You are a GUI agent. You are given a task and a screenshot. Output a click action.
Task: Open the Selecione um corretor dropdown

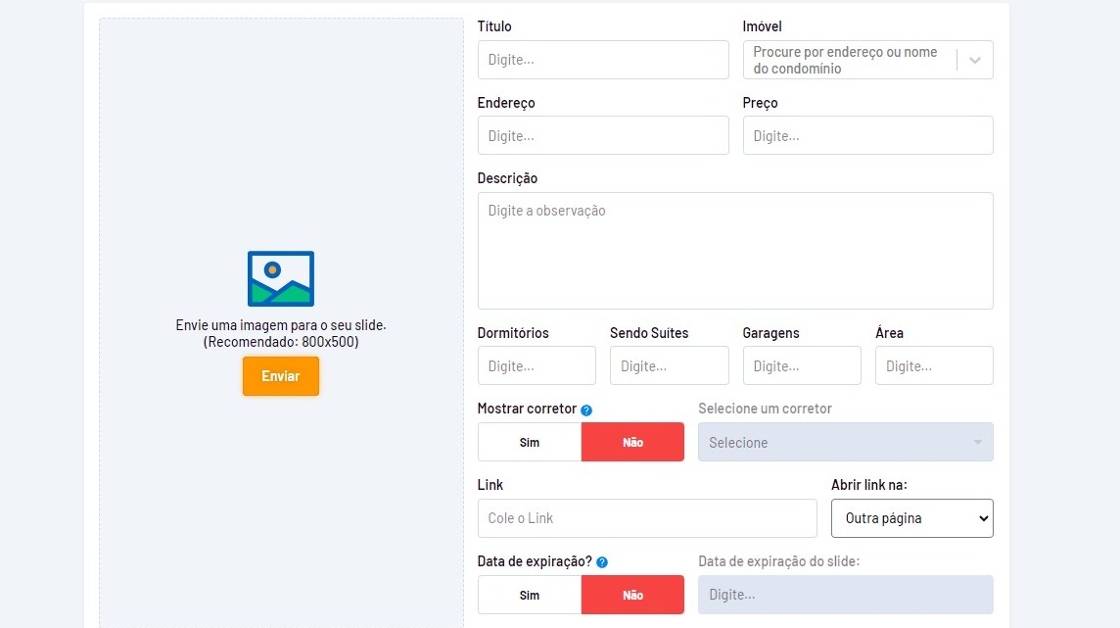845,442
